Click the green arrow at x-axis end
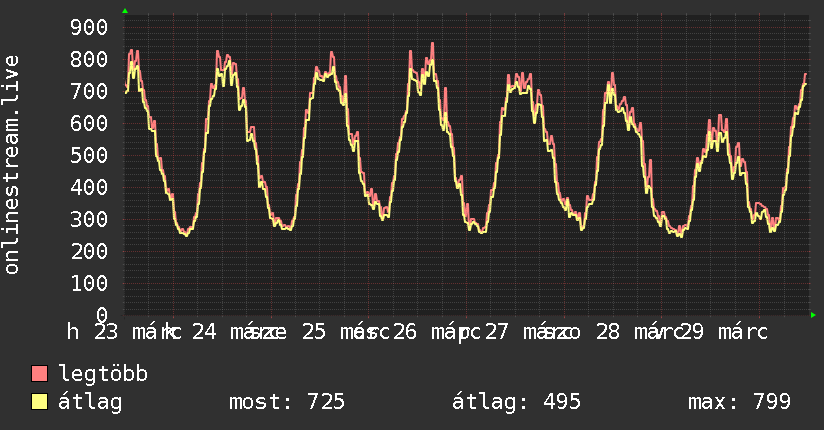The height and width of the screenshot is (430, 824). click(x=814, y=315)
